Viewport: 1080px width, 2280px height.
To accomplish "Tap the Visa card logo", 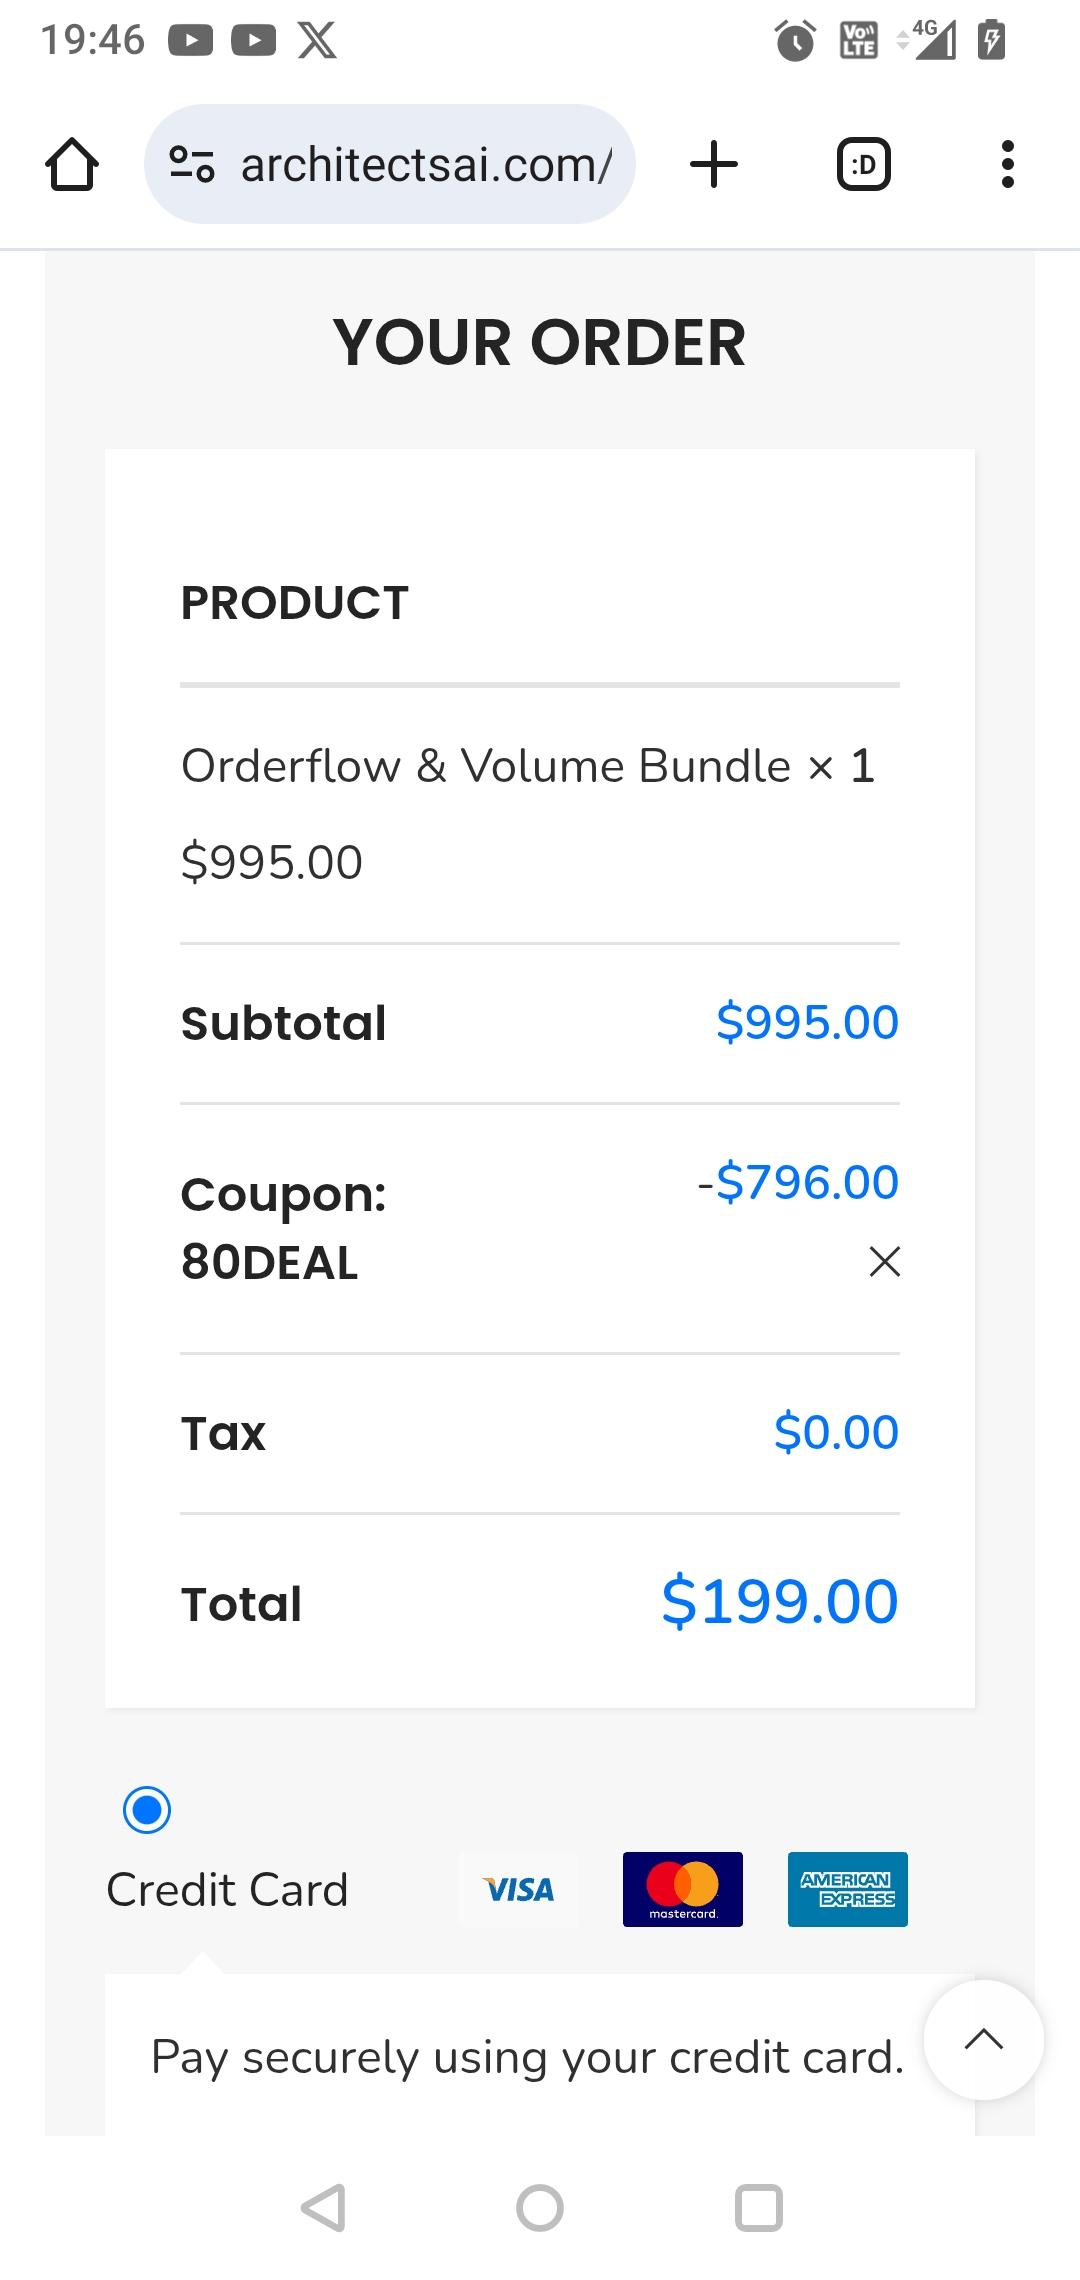I will pyautogui.click(x=518, y=1889).
